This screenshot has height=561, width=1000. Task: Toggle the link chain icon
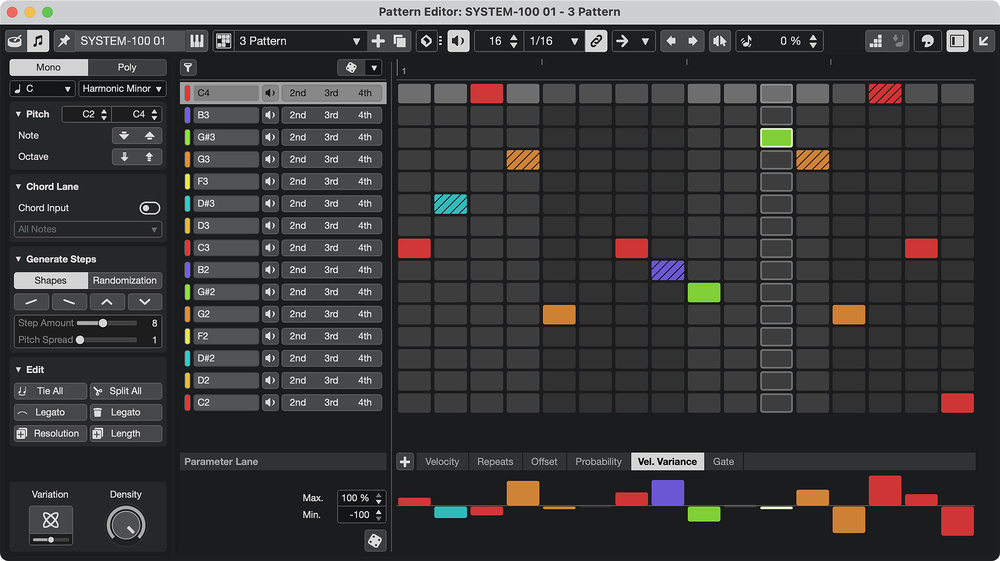click(596, 41)
